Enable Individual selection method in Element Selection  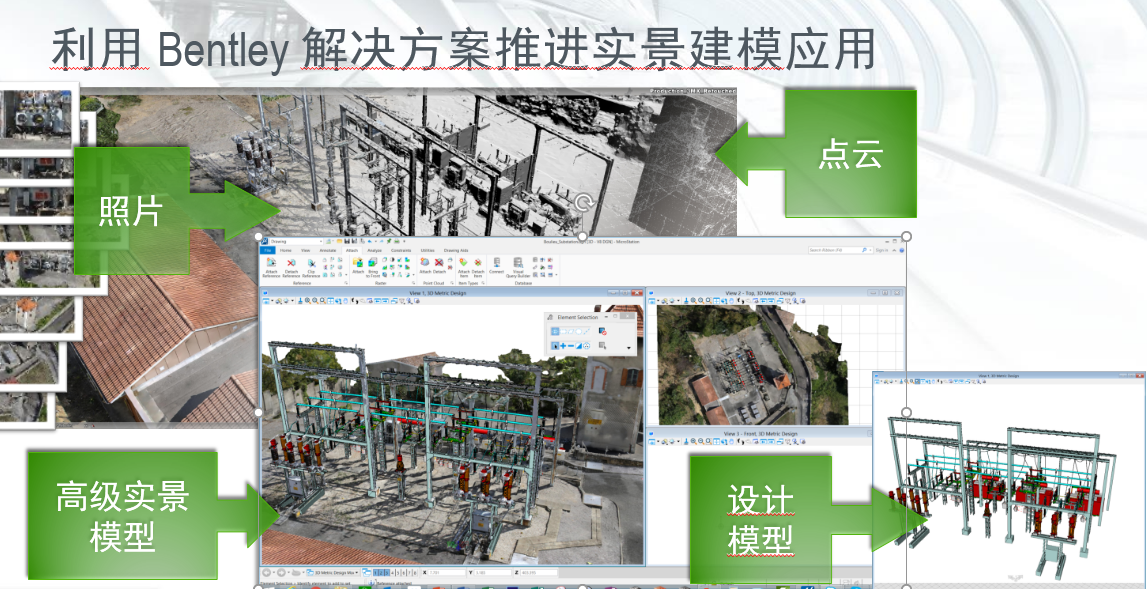tap(555, 331)
